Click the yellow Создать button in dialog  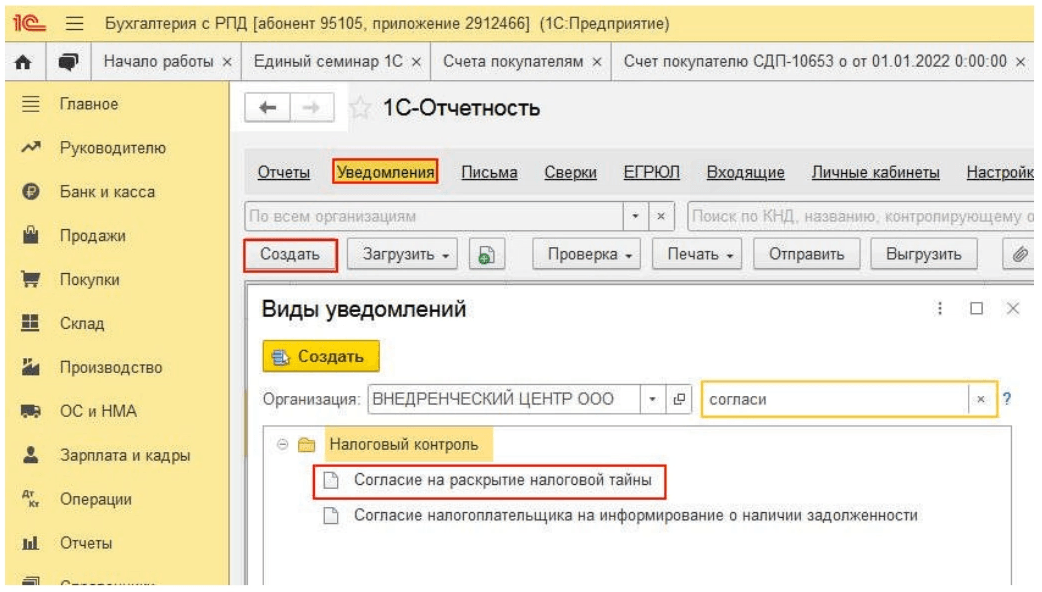[321, 357]
